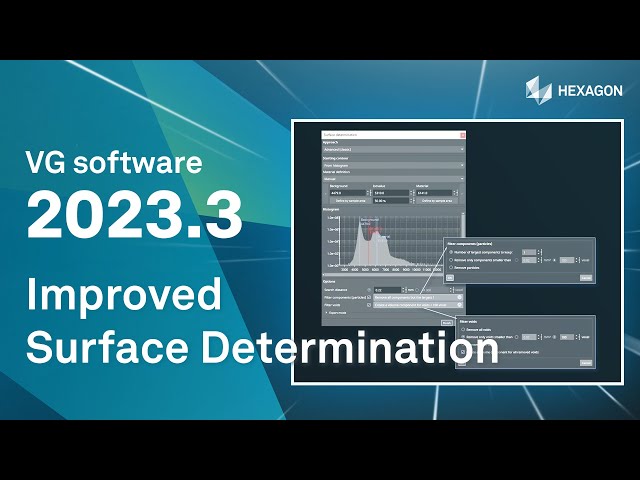Open the Starting contour dropdown
This screenshot has height=480, width=640.
coord(393,165)
